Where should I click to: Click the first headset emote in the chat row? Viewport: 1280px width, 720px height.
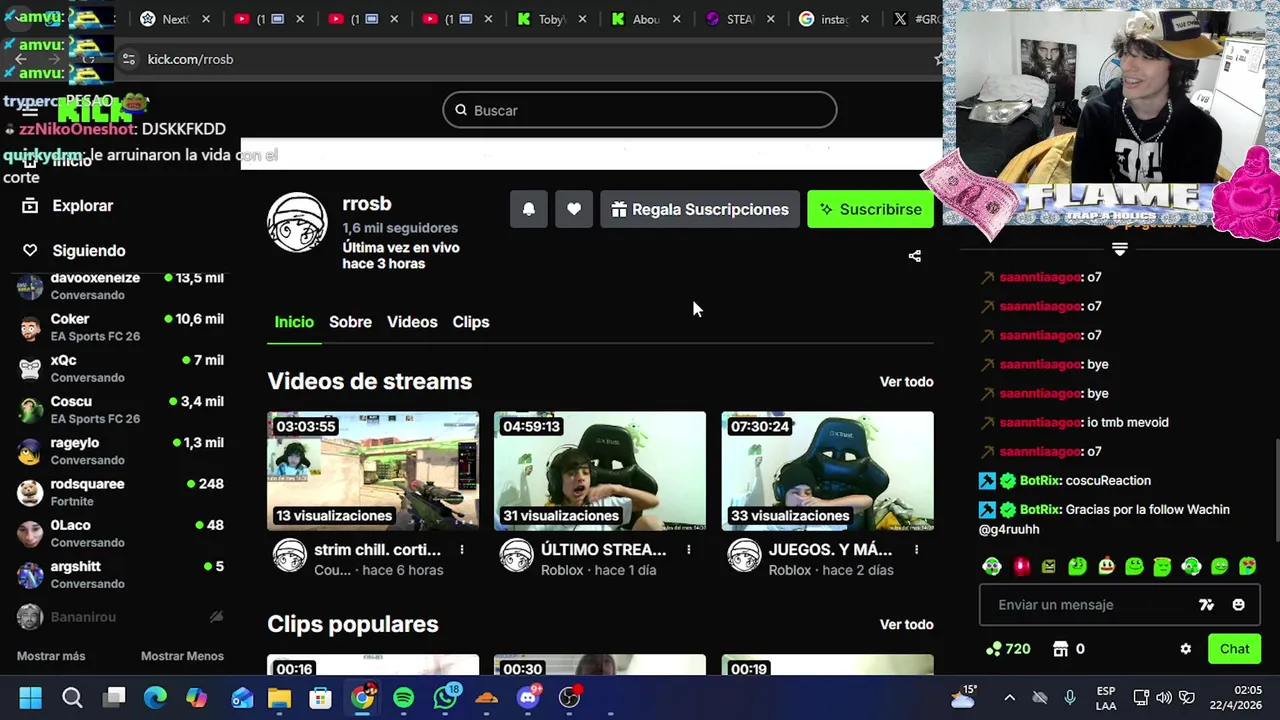coord(992,567)
